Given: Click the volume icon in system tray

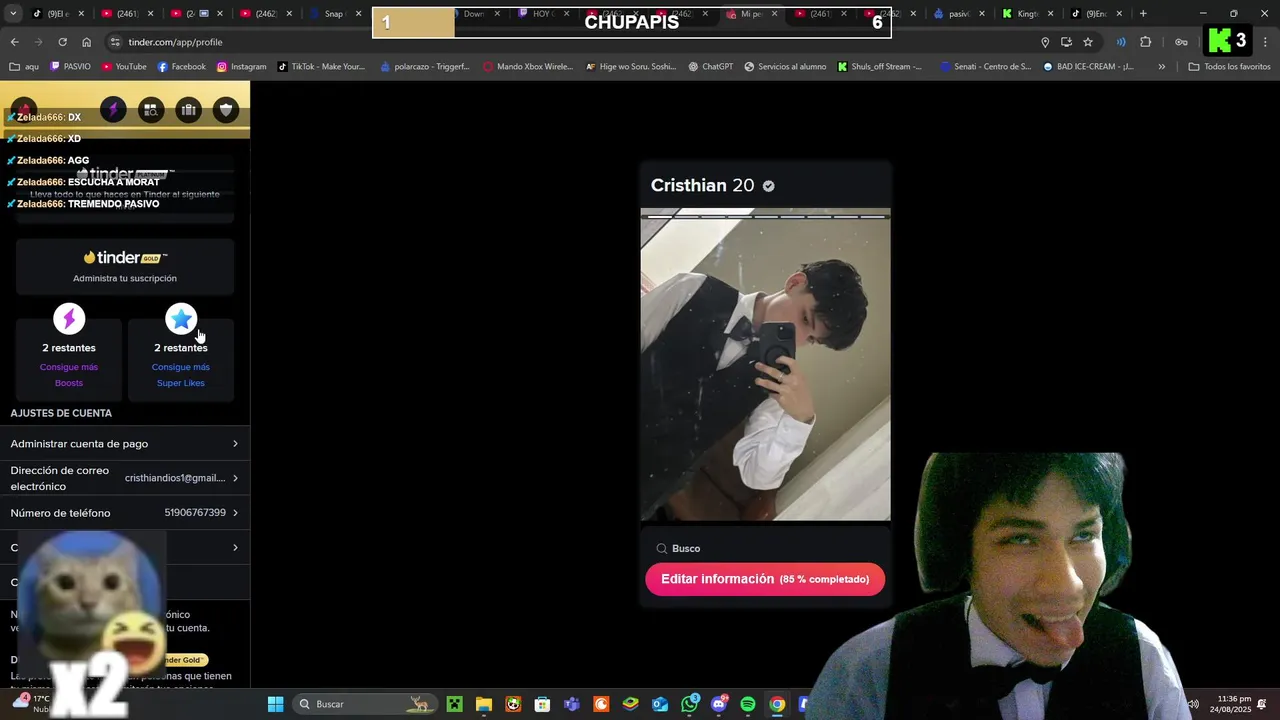Looking at the screenshot, I should (x=1192, y=704).
